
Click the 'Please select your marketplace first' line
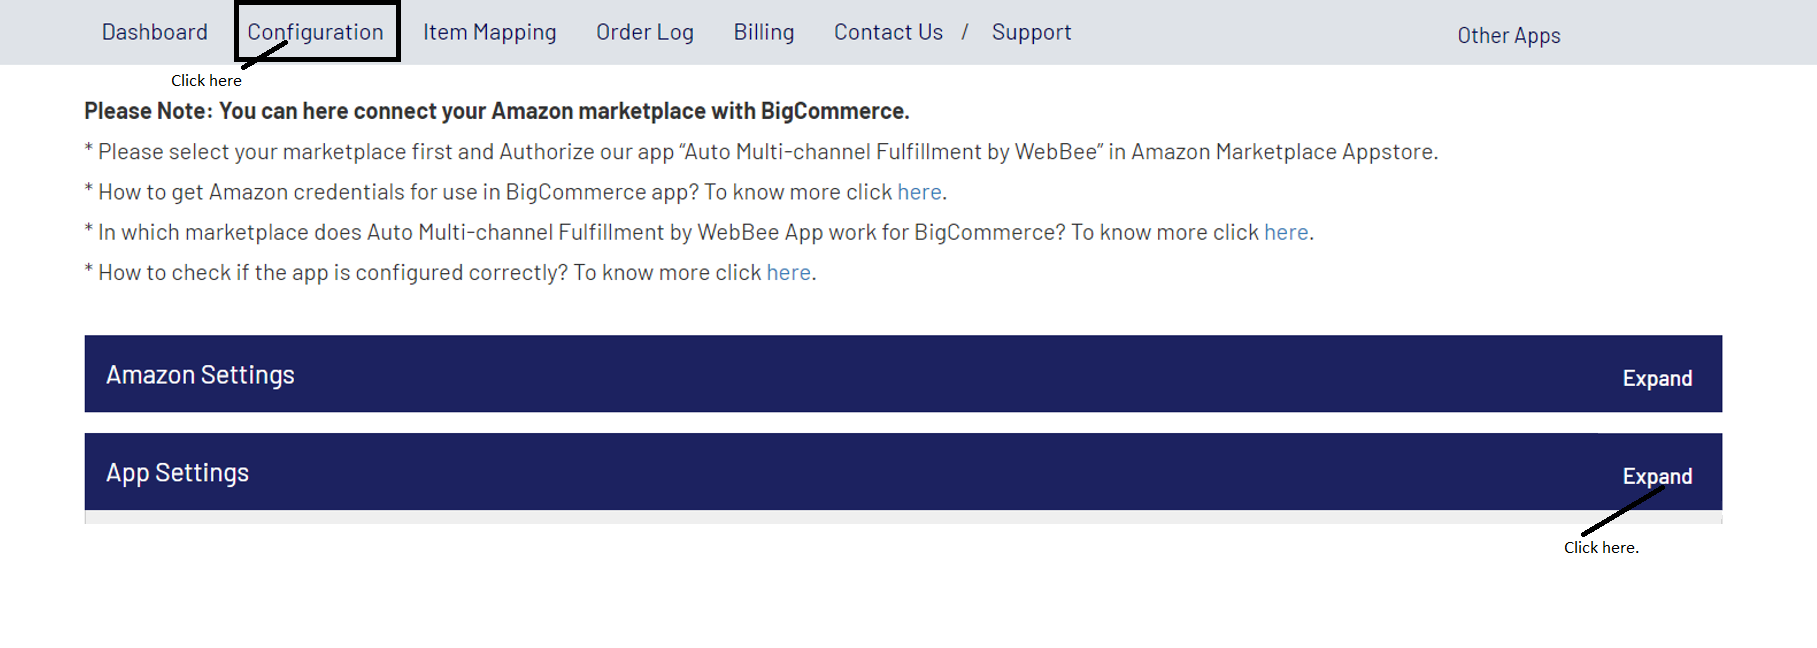767,152
